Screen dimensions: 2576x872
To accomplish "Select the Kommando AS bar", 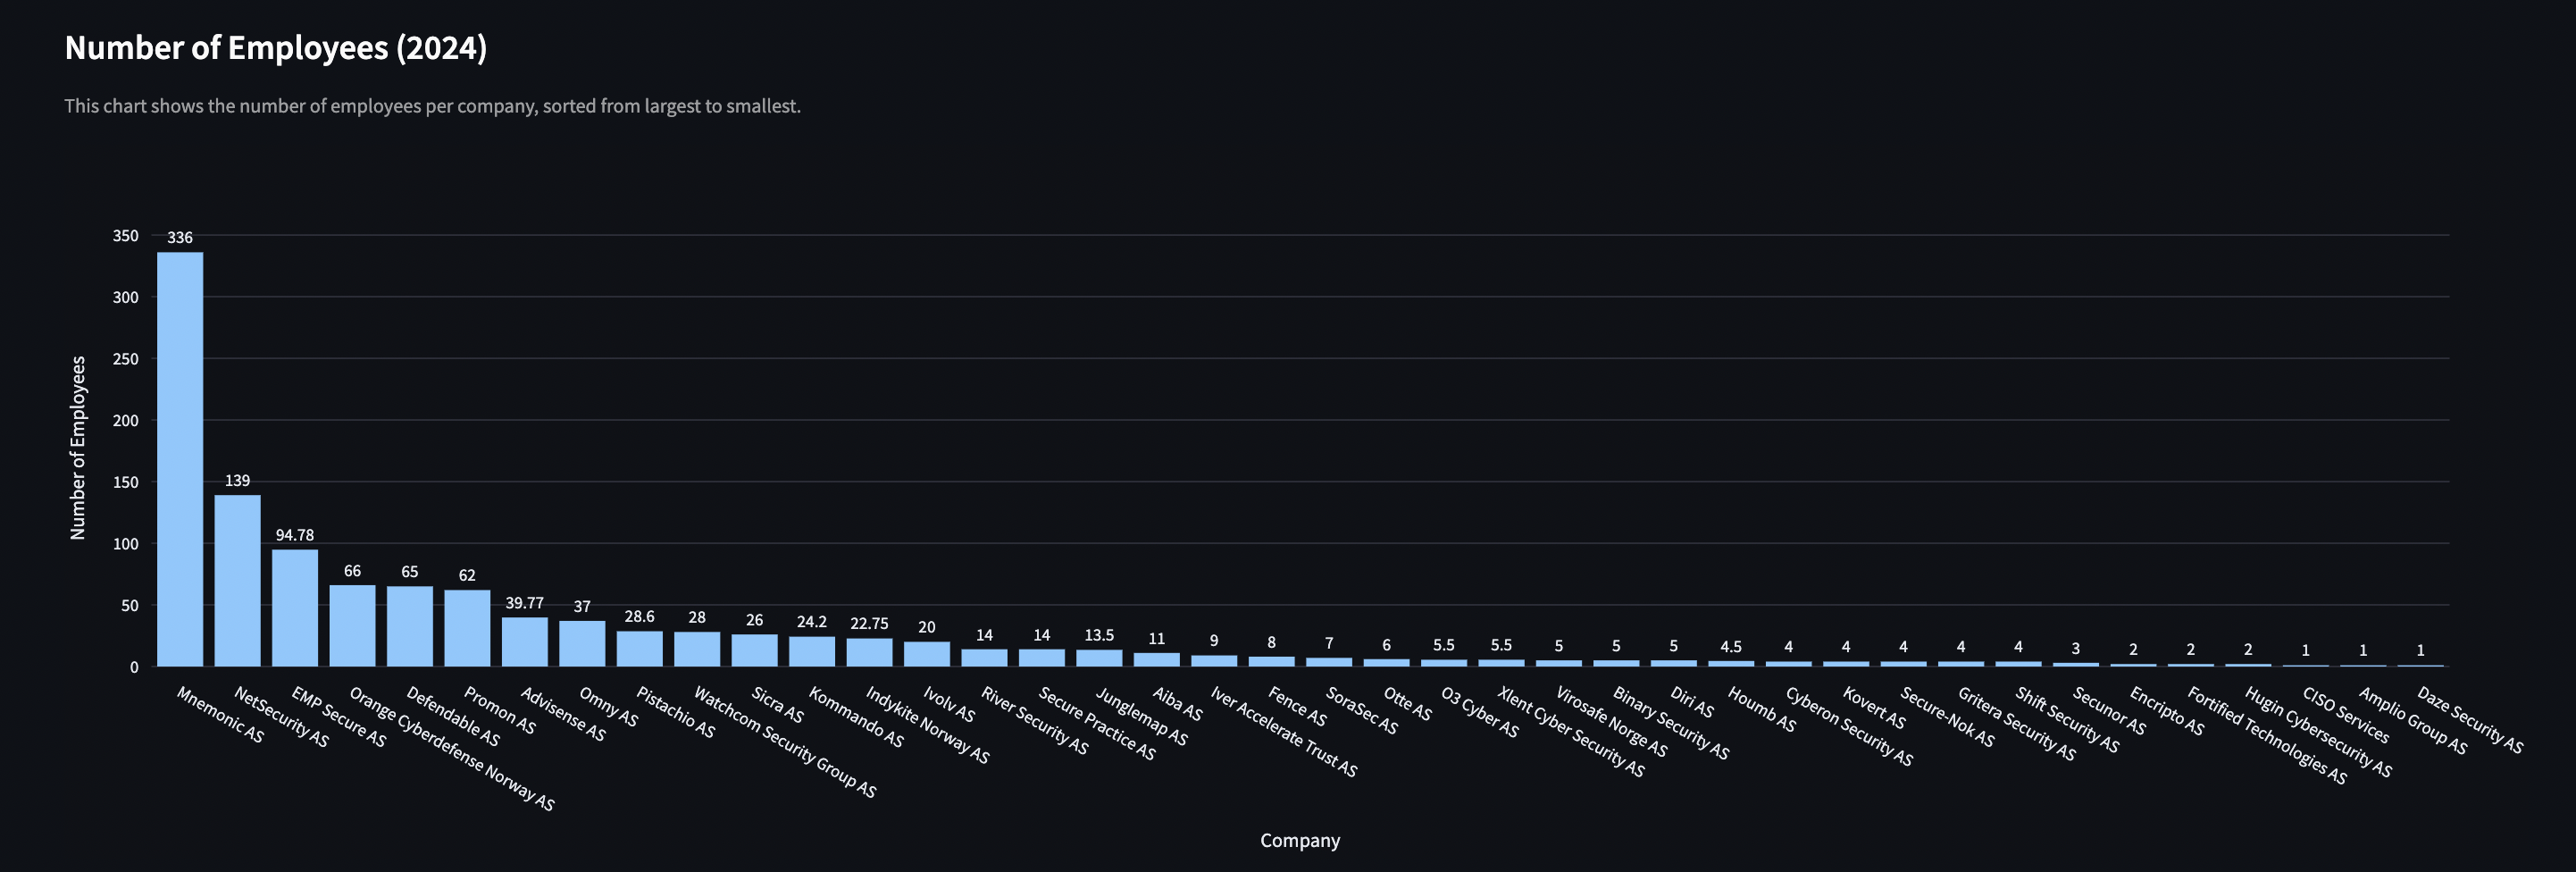I will (812, 652).
